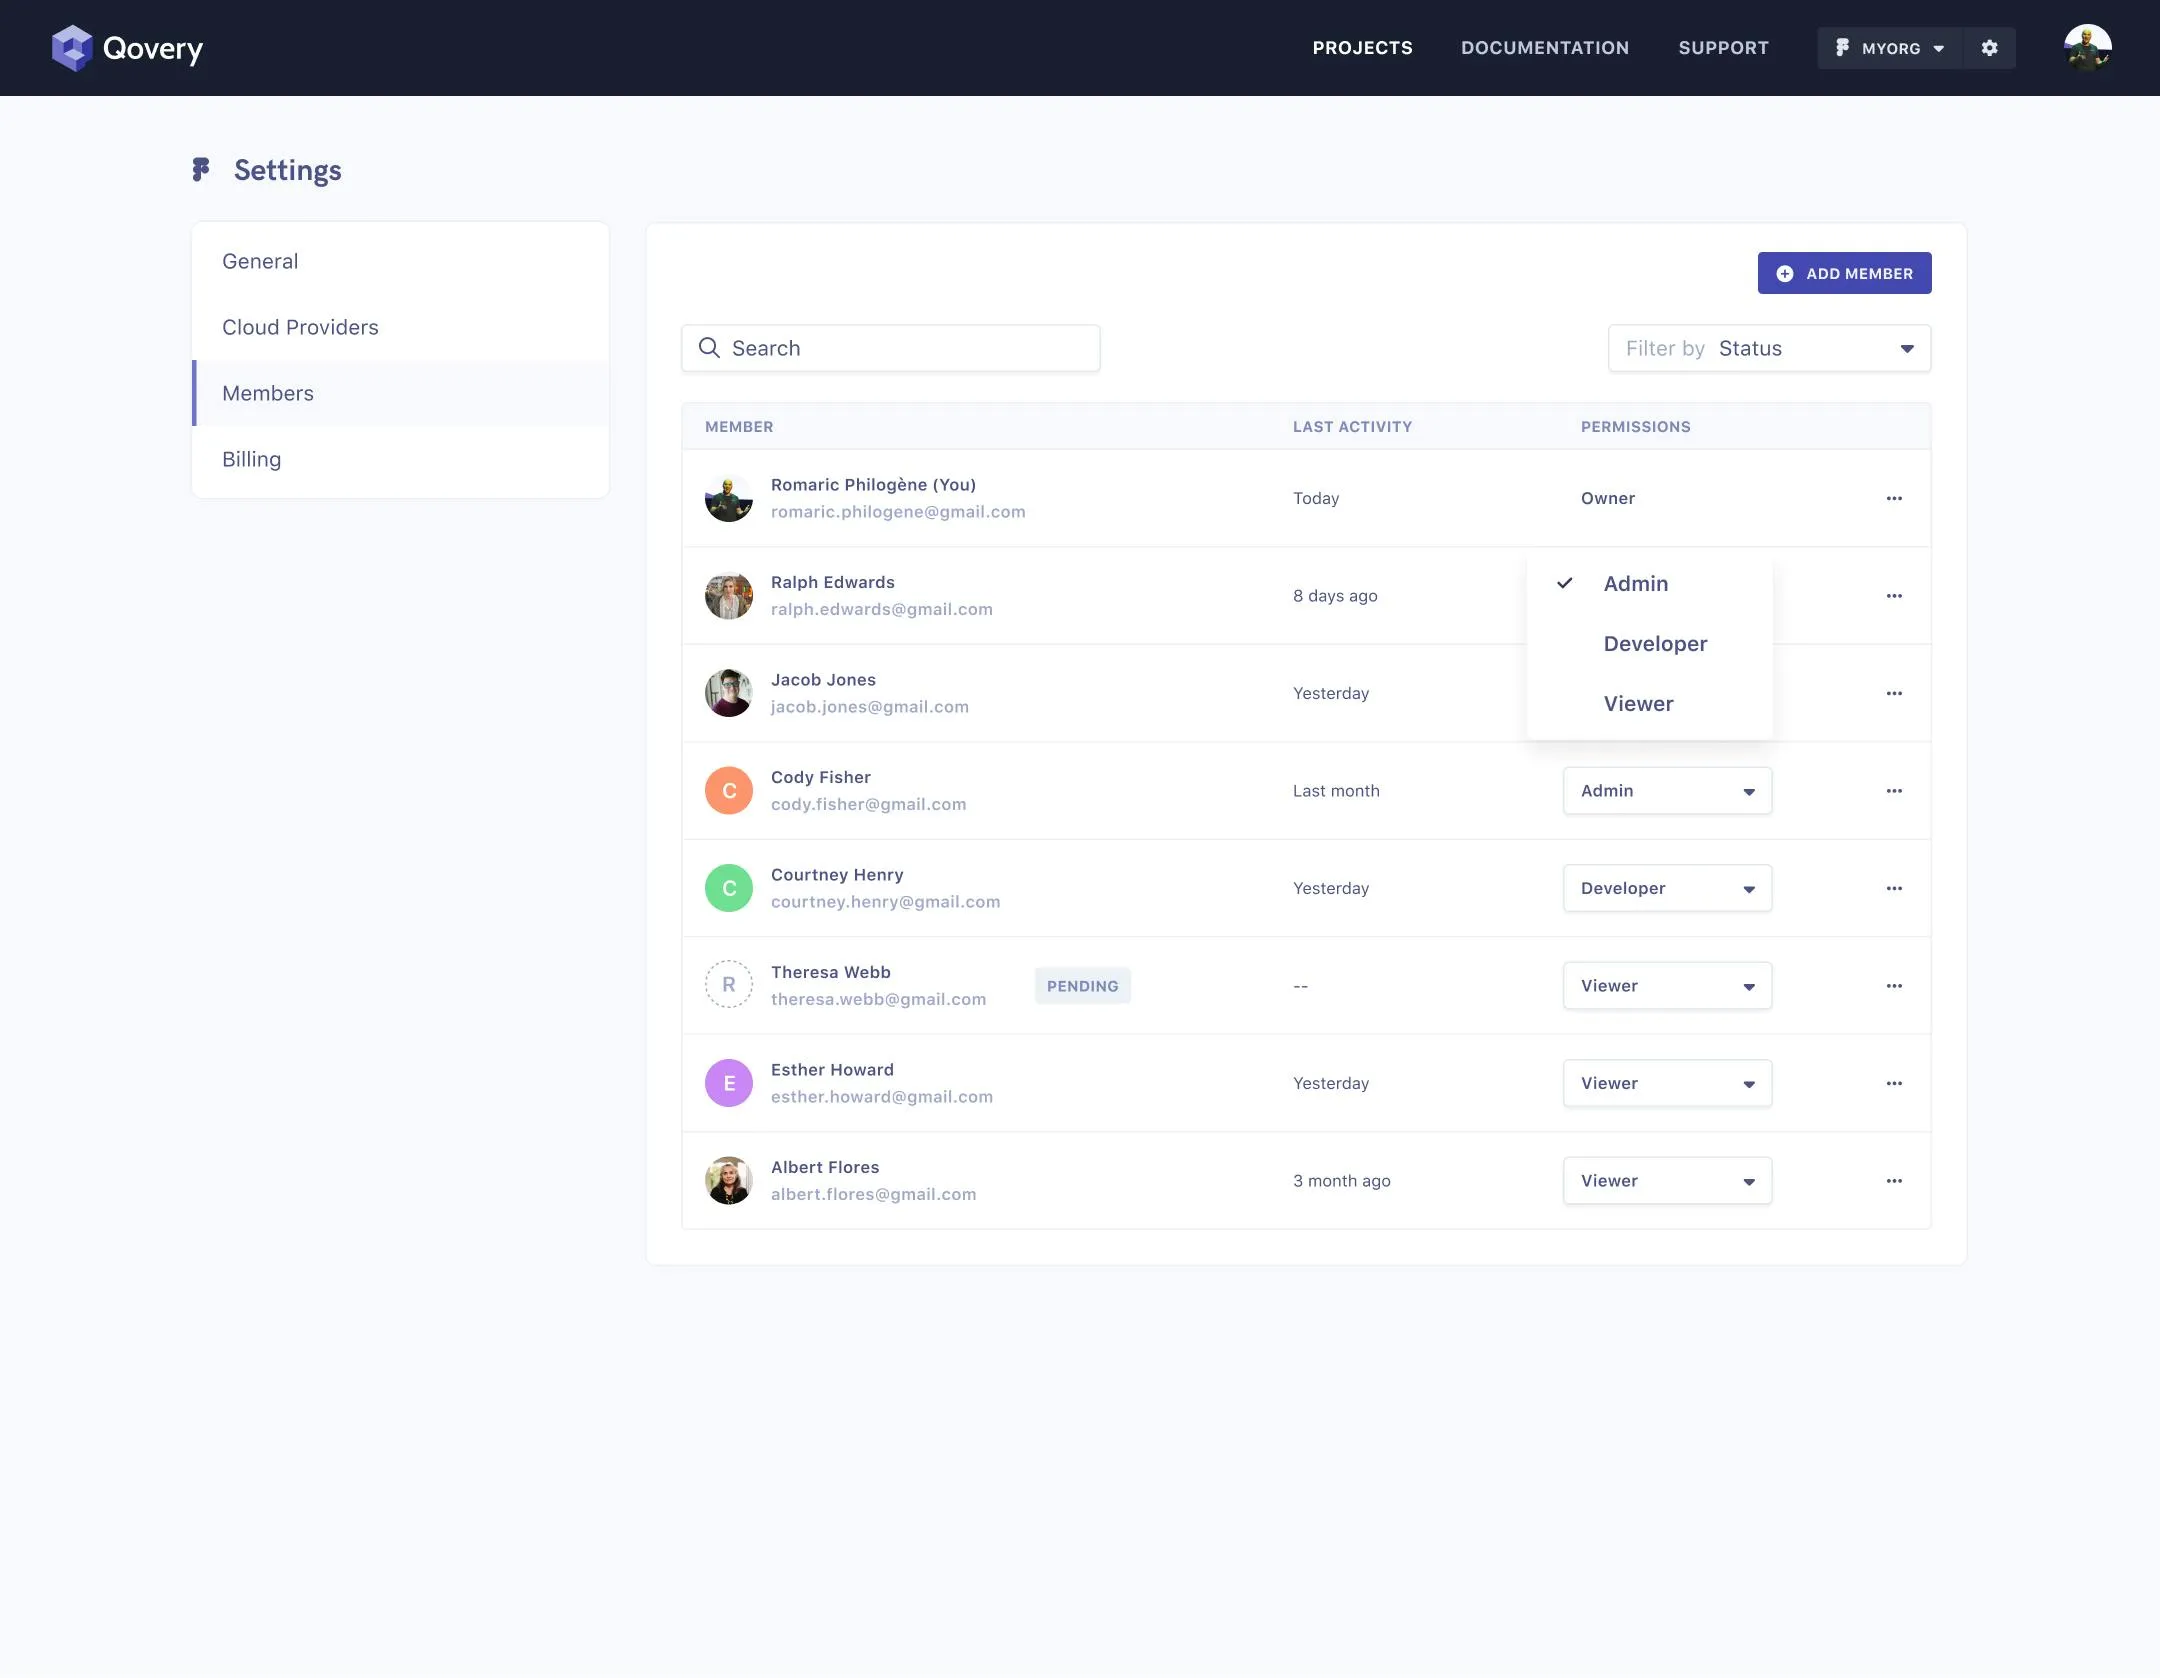2160x1678 pixels.
Task: Click user profile avatar in header
Action: pos(2087,48)
